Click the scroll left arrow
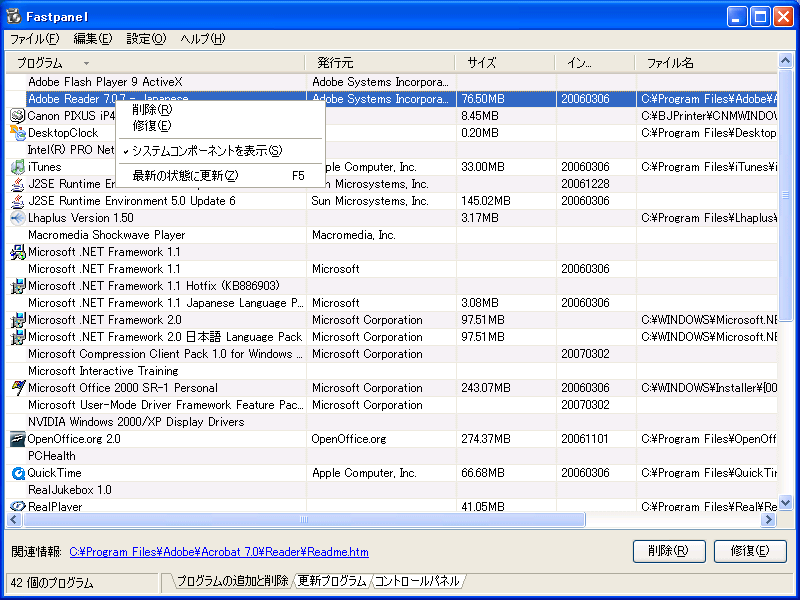The height and width of the screenshot is (600, 800). click(x=14, y=520)
